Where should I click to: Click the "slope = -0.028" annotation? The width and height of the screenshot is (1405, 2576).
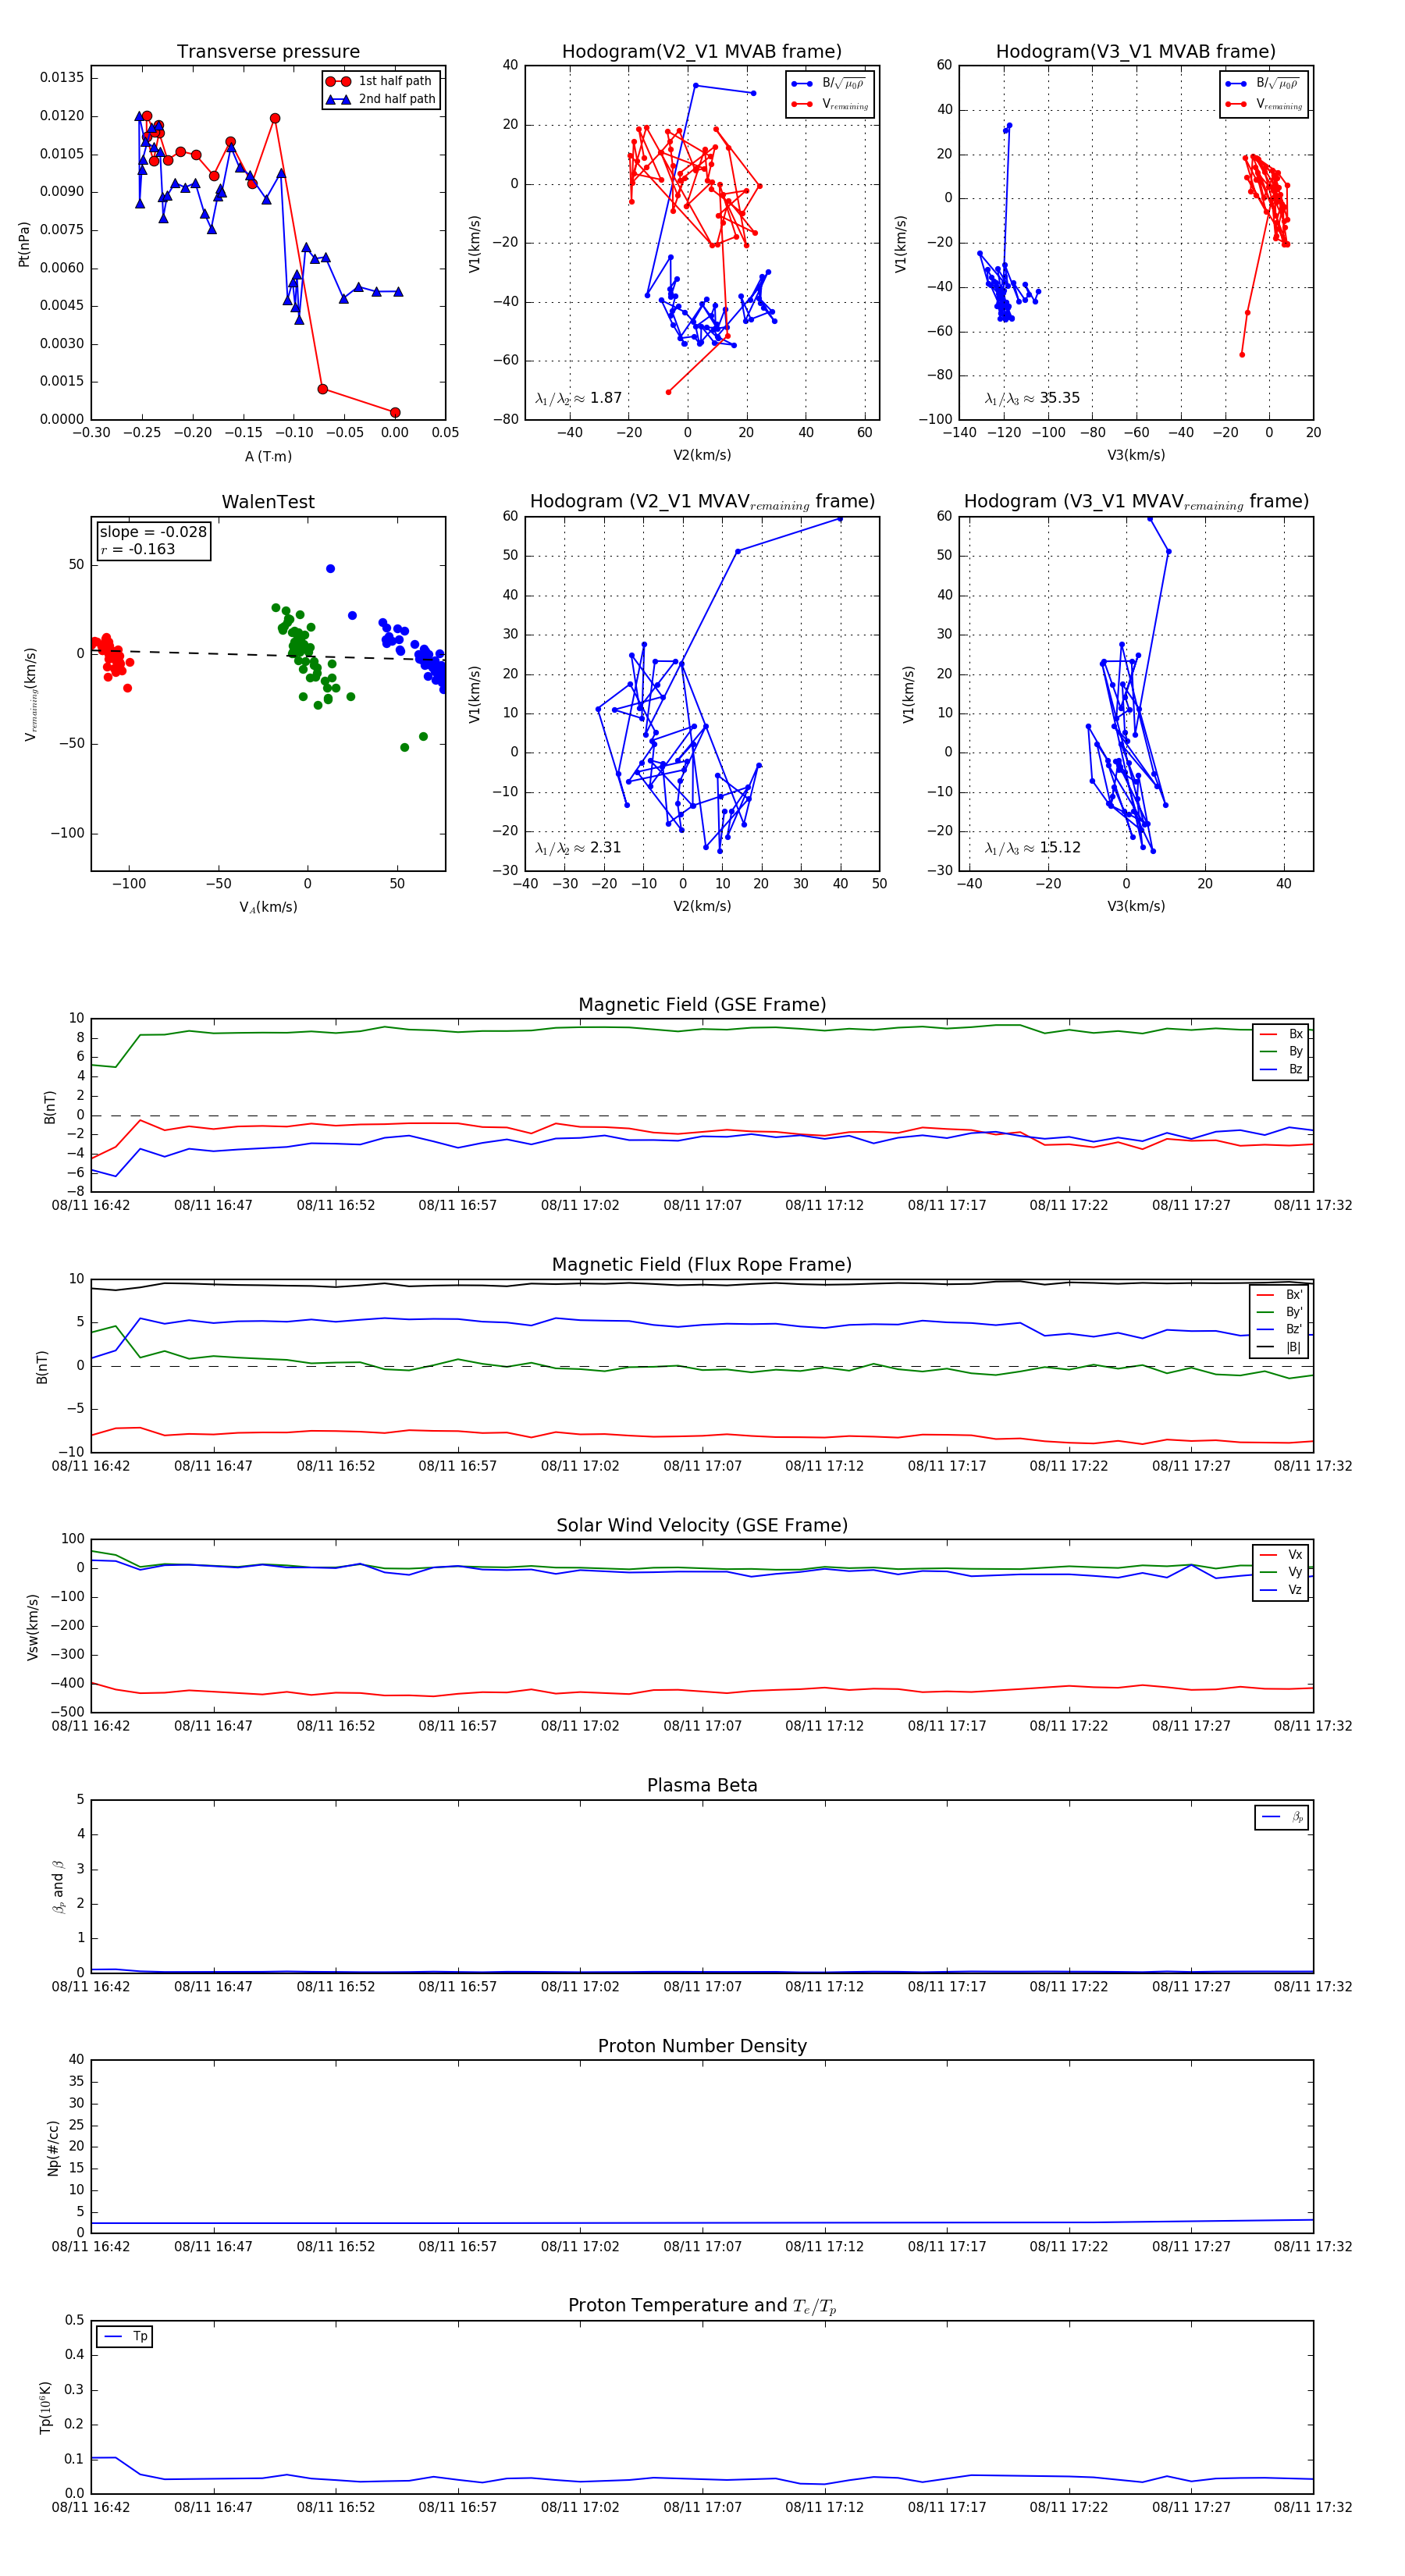click(153, 532)
